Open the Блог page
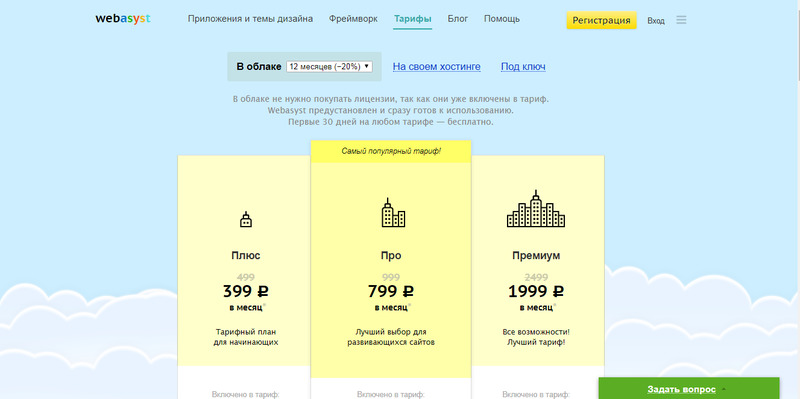Screen dimensions: 800x399 click(x=458, y=19)
